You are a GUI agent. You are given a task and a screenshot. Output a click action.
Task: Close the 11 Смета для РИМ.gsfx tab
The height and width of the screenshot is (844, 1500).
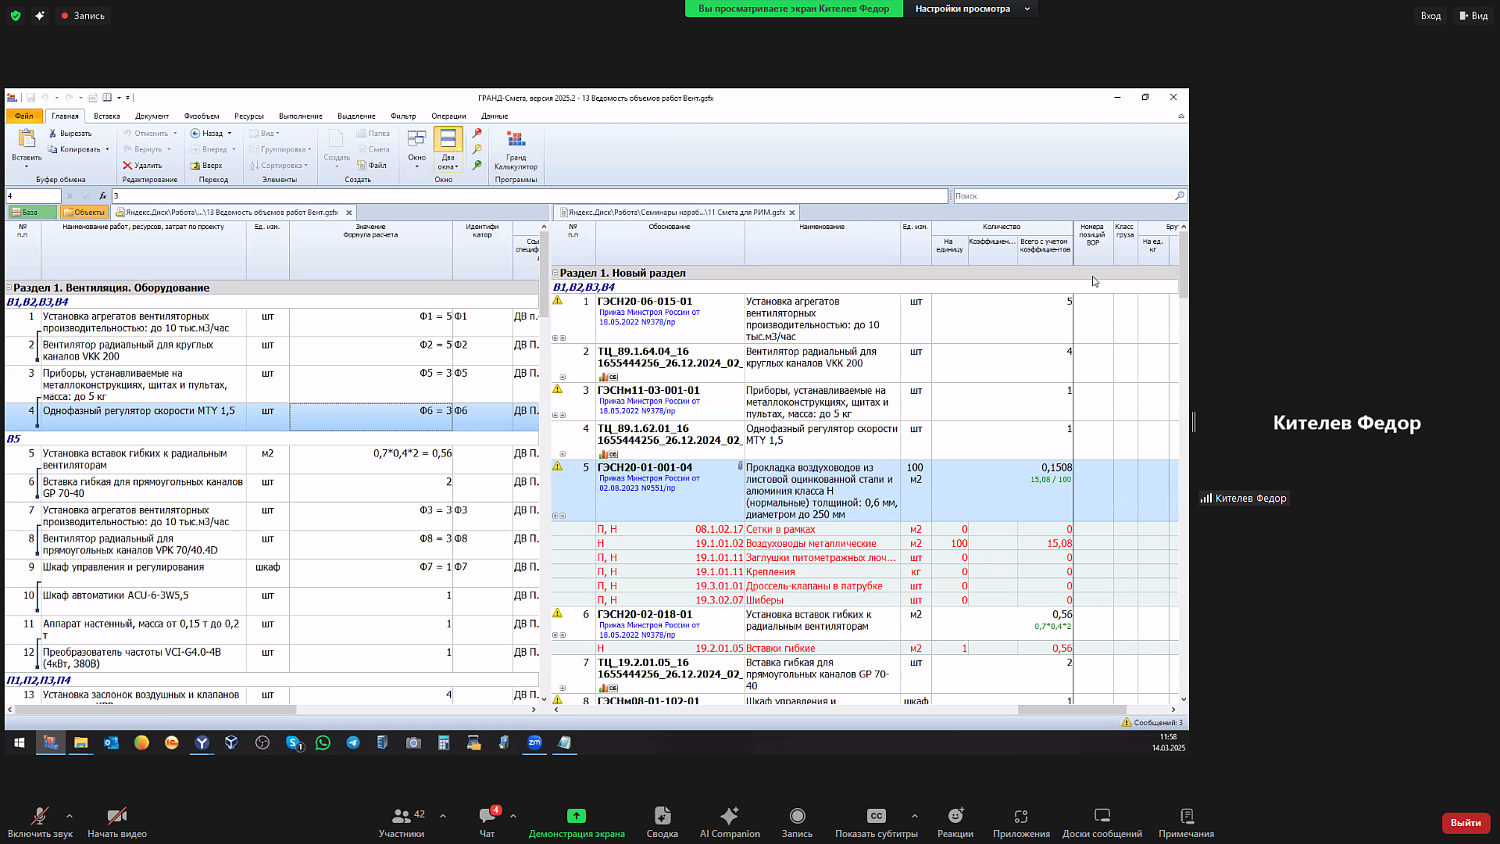tap(792, 212)
